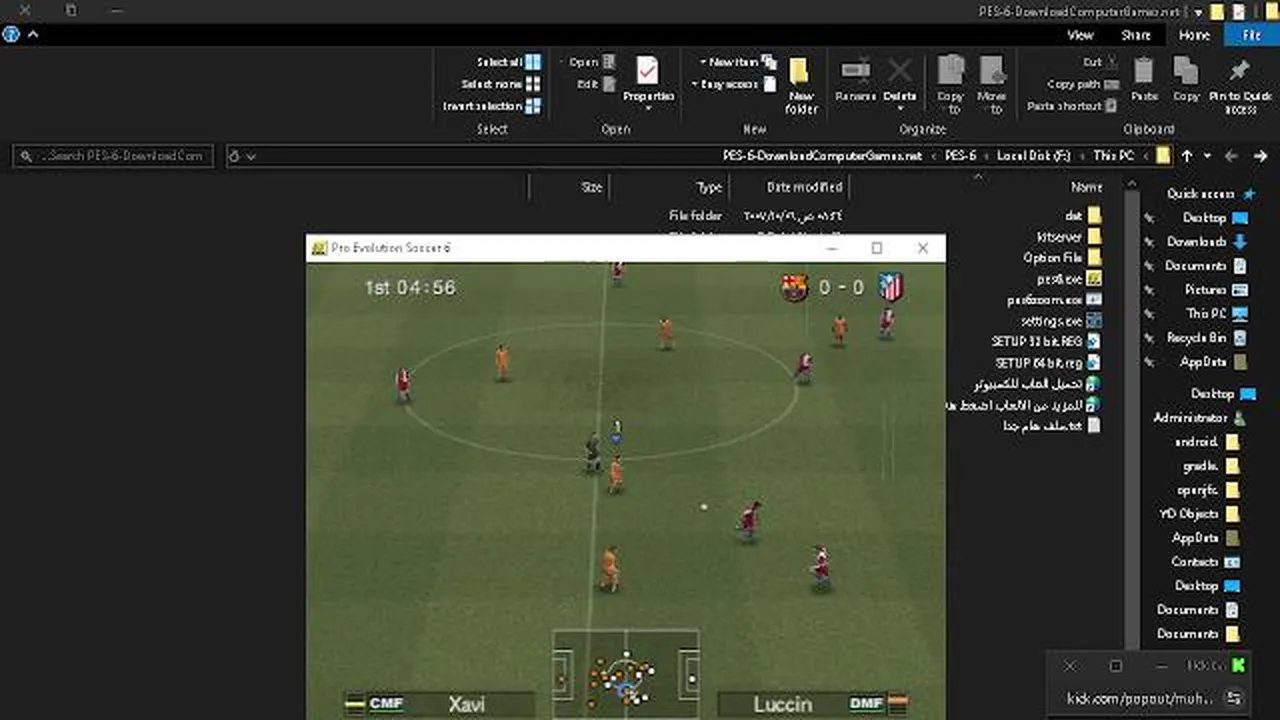Open site settings icon beside the kick.com URL
Screen dimensions: 1280x720
point(1234,697)
